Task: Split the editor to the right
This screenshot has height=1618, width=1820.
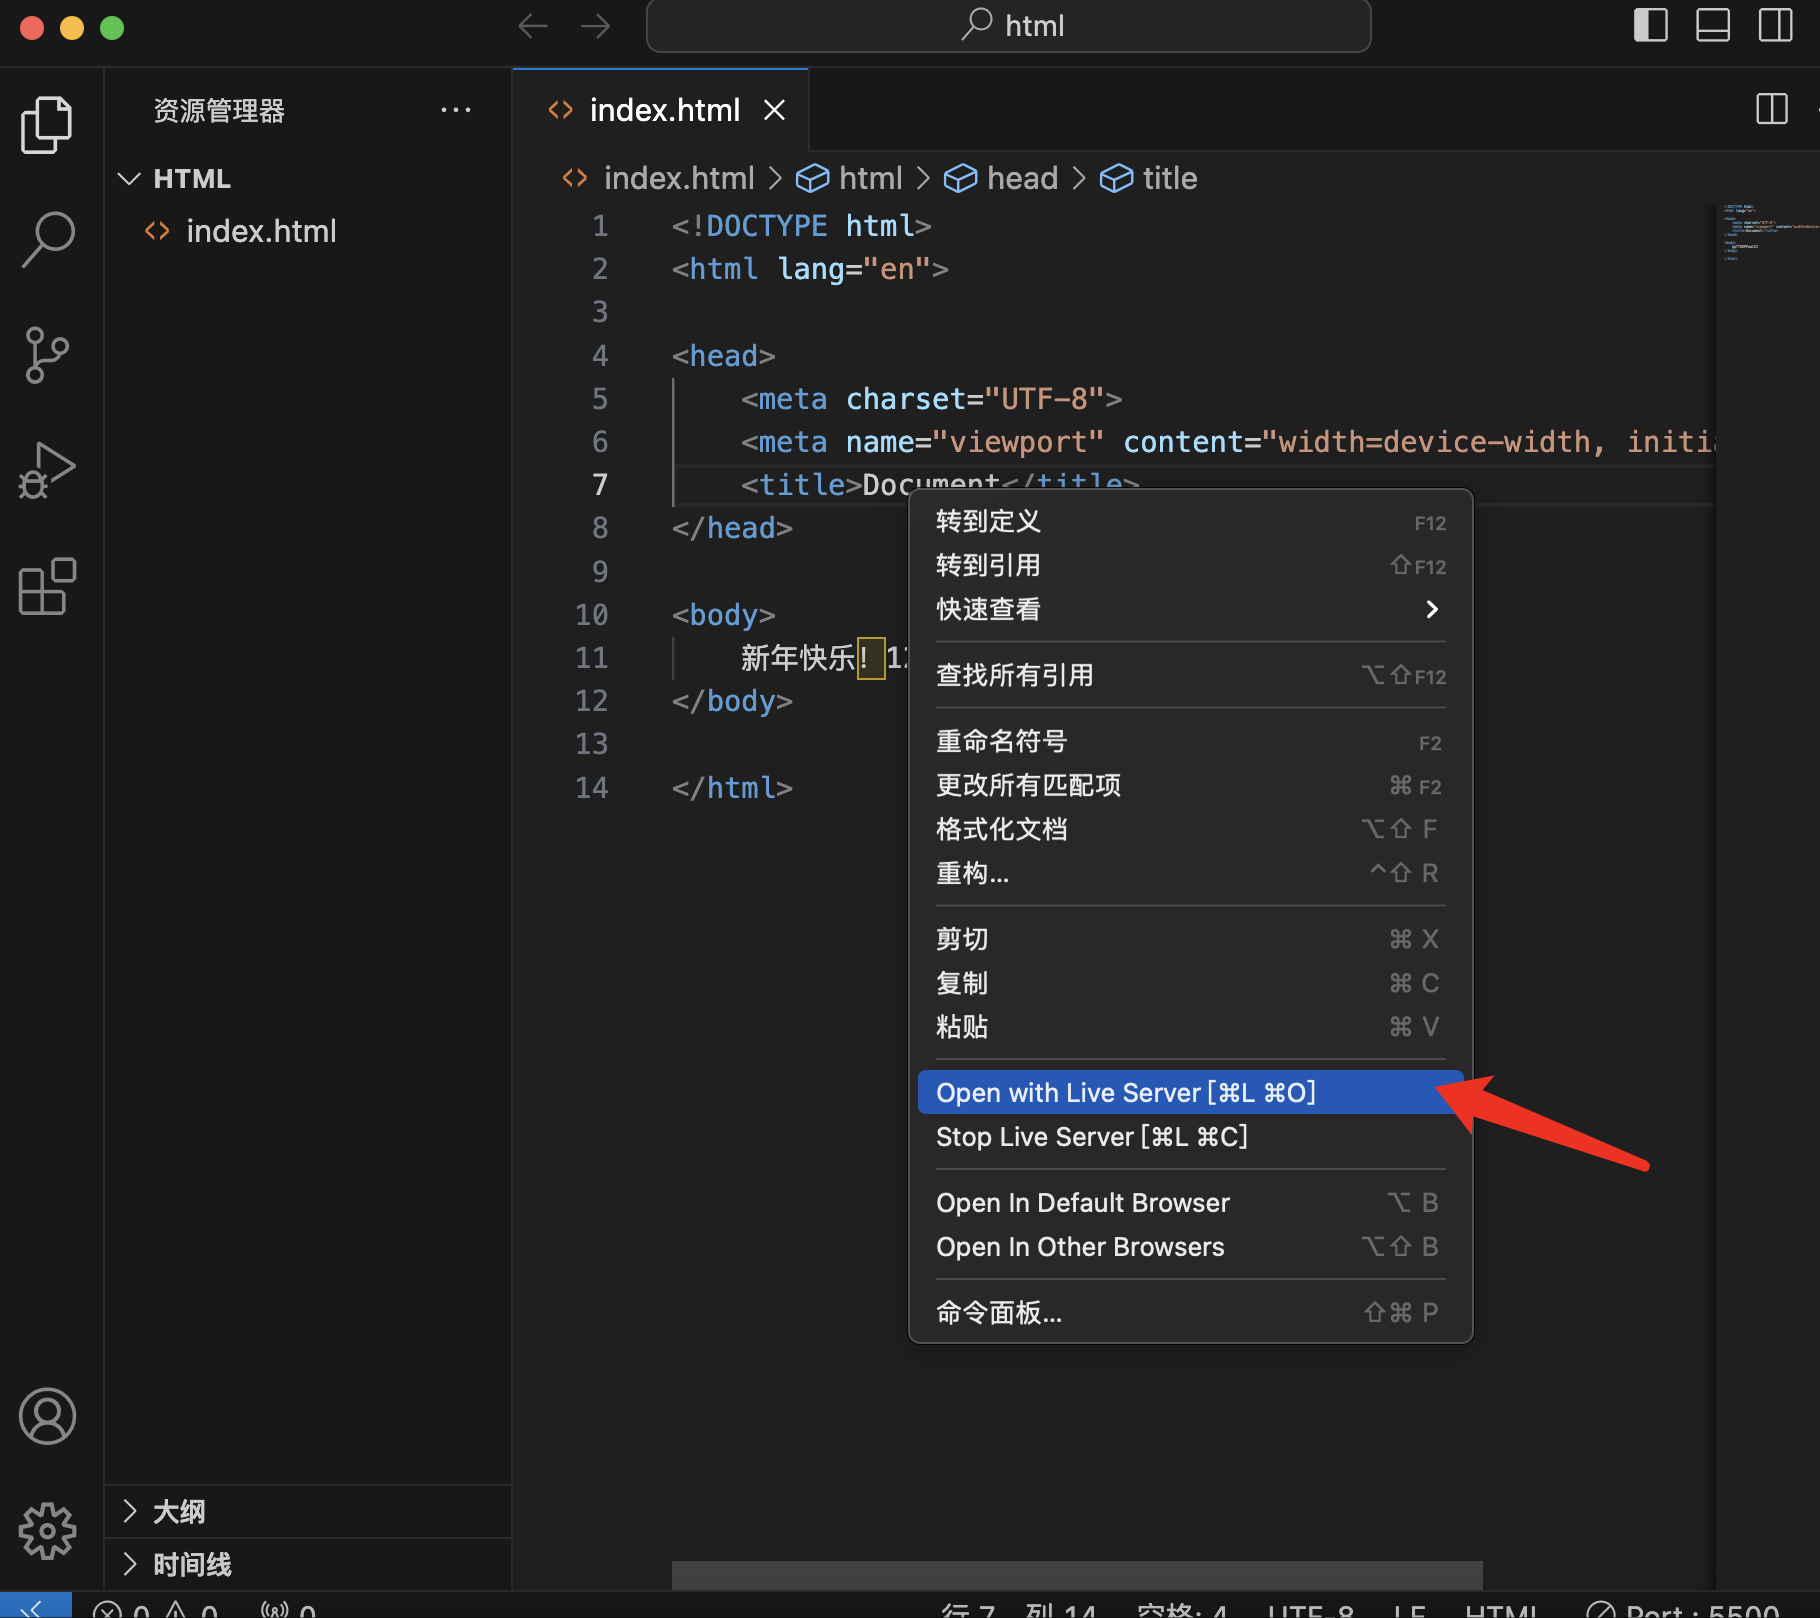Action: pyautogui.click(x=1771, y=109)
